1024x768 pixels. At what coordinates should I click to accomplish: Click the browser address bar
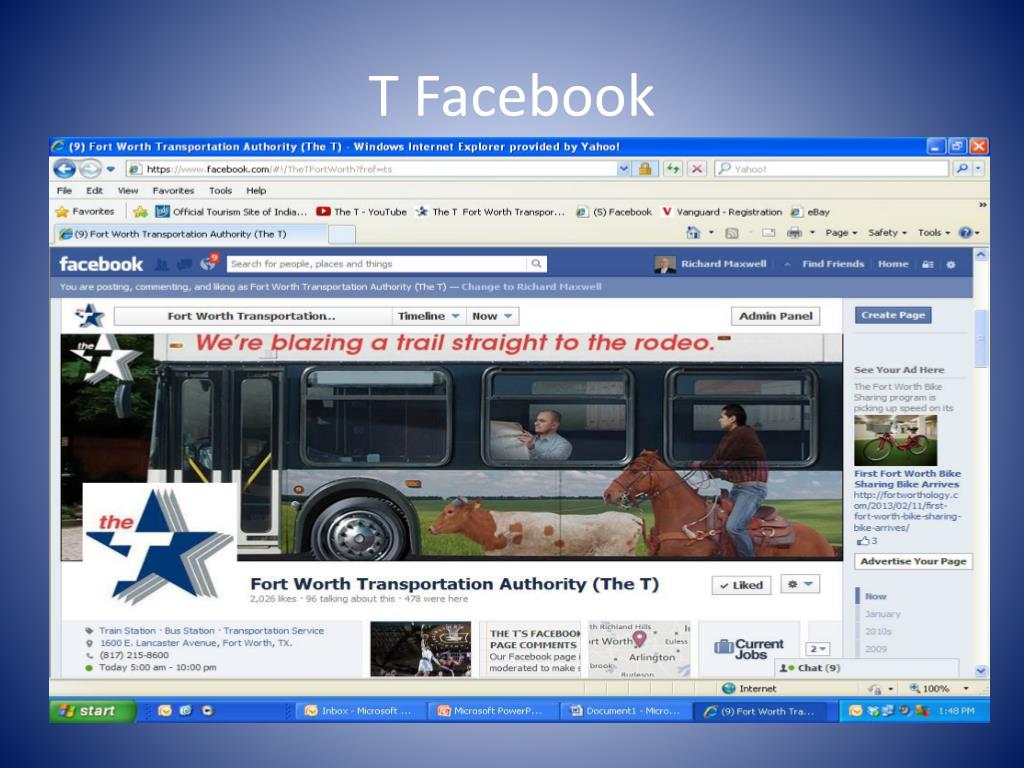[x=371, y=169]
